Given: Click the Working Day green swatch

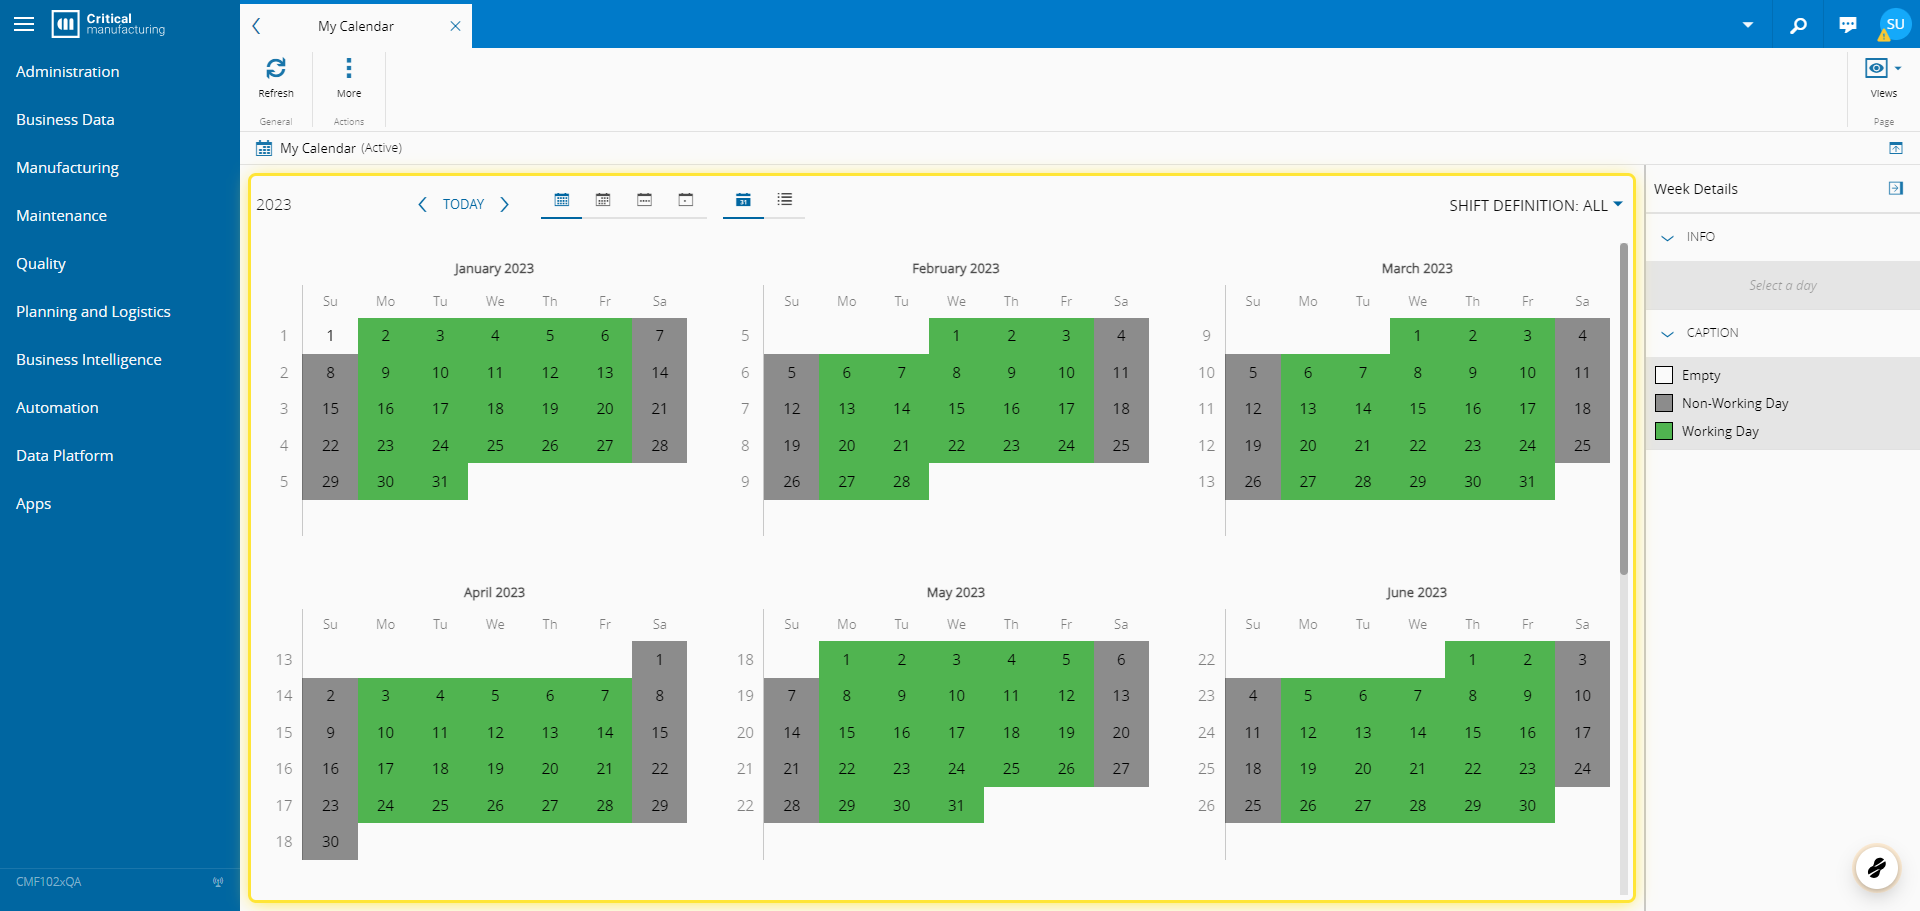Looking at the screenshot, I should (x=1664, y=431).
